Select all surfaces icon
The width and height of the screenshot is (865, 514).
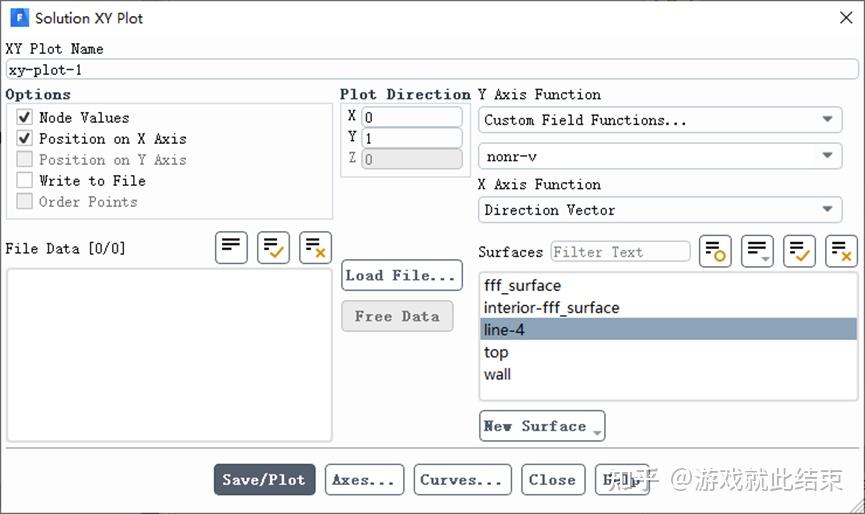click(799, 251)
